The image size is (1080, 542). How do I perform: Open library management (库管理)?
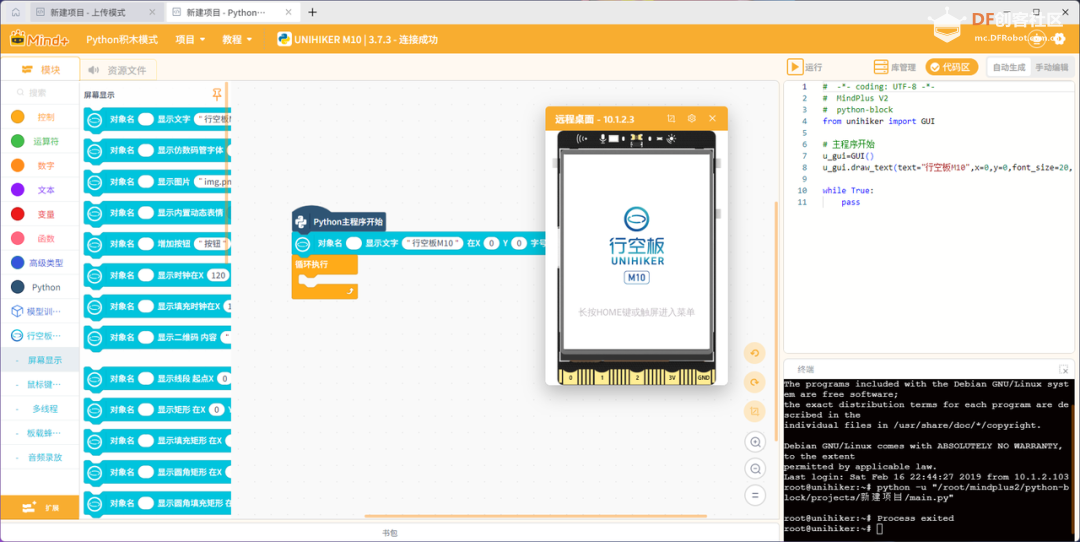click(x=894, y=67)
